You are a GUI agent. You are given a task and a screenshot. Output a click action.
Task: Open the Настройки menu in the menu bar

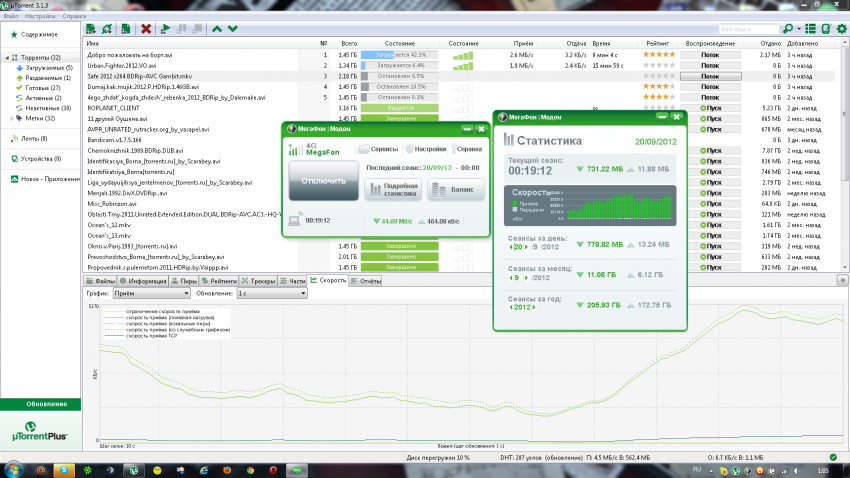41,17
